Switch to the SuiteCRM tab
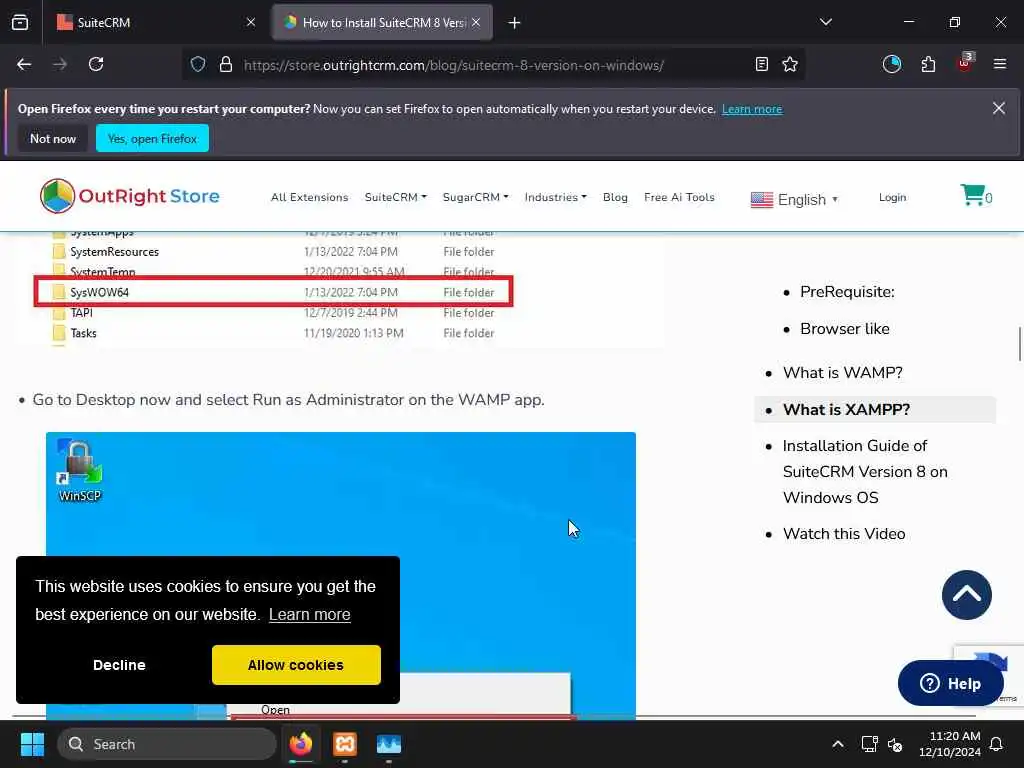1024x768 pixels. point(157,22)
